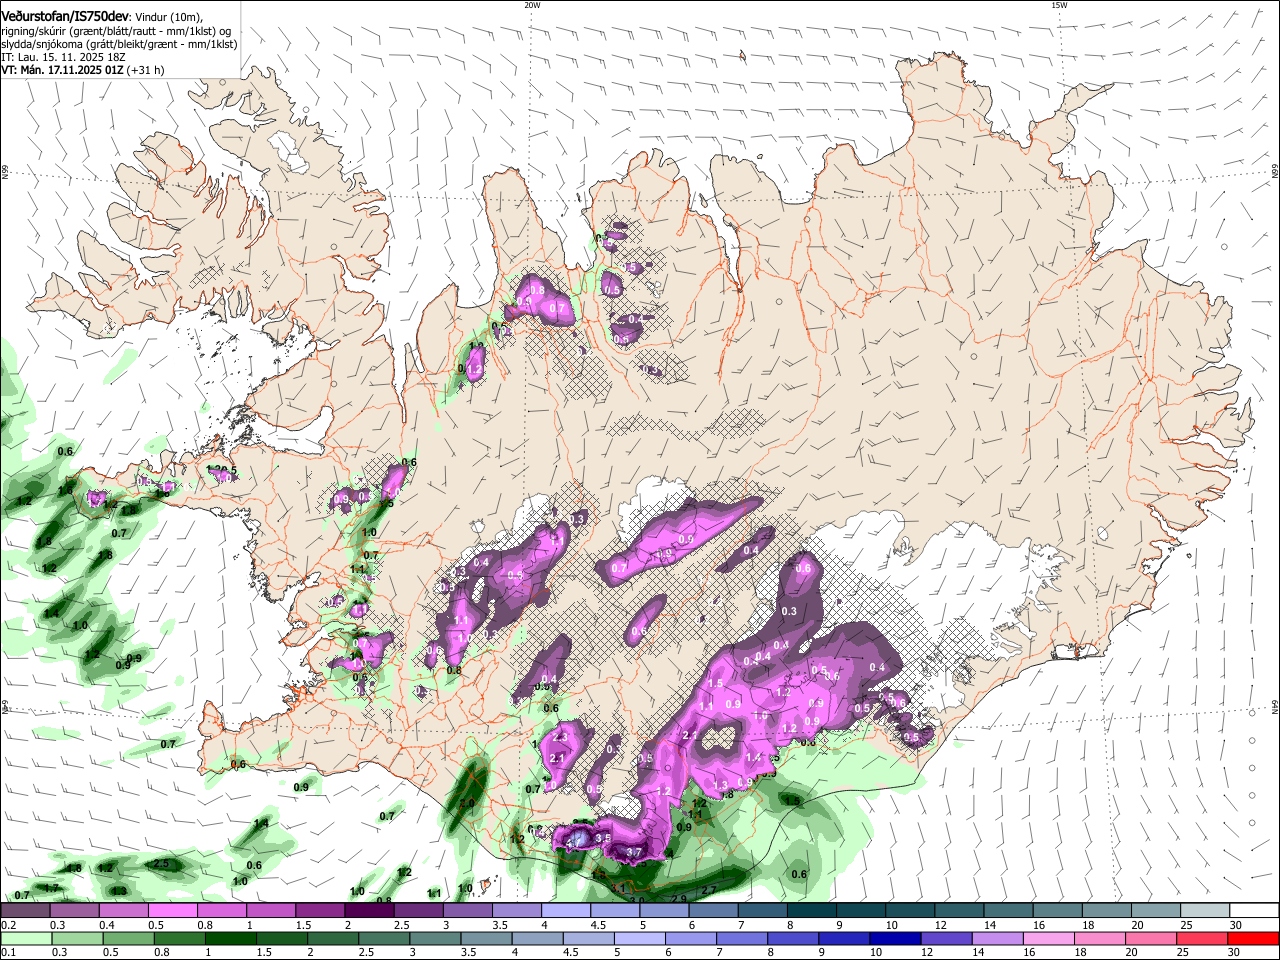The width and height of the screenshot is (1280, 960).
Task: Pick the darkest purple swatch labeled 2 in the upper legend
Action: (369, 911)
